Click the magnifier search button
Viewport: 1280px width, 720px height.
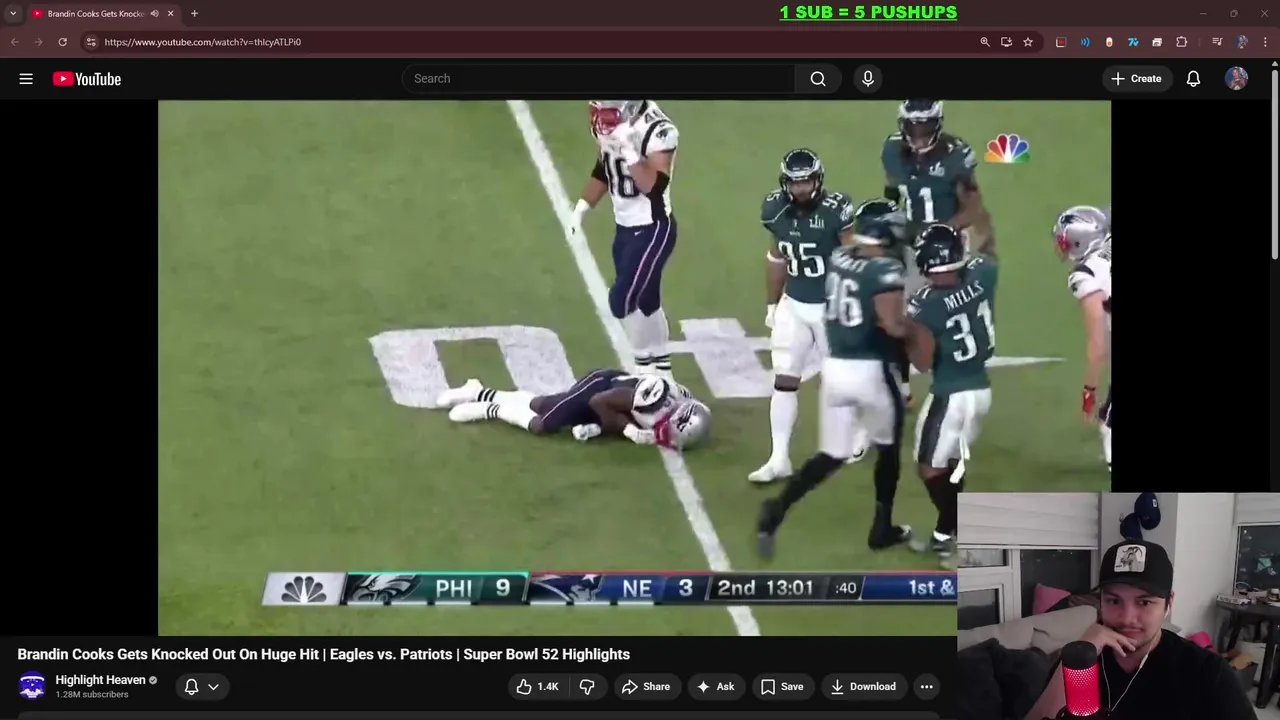[x=818, y=78]
